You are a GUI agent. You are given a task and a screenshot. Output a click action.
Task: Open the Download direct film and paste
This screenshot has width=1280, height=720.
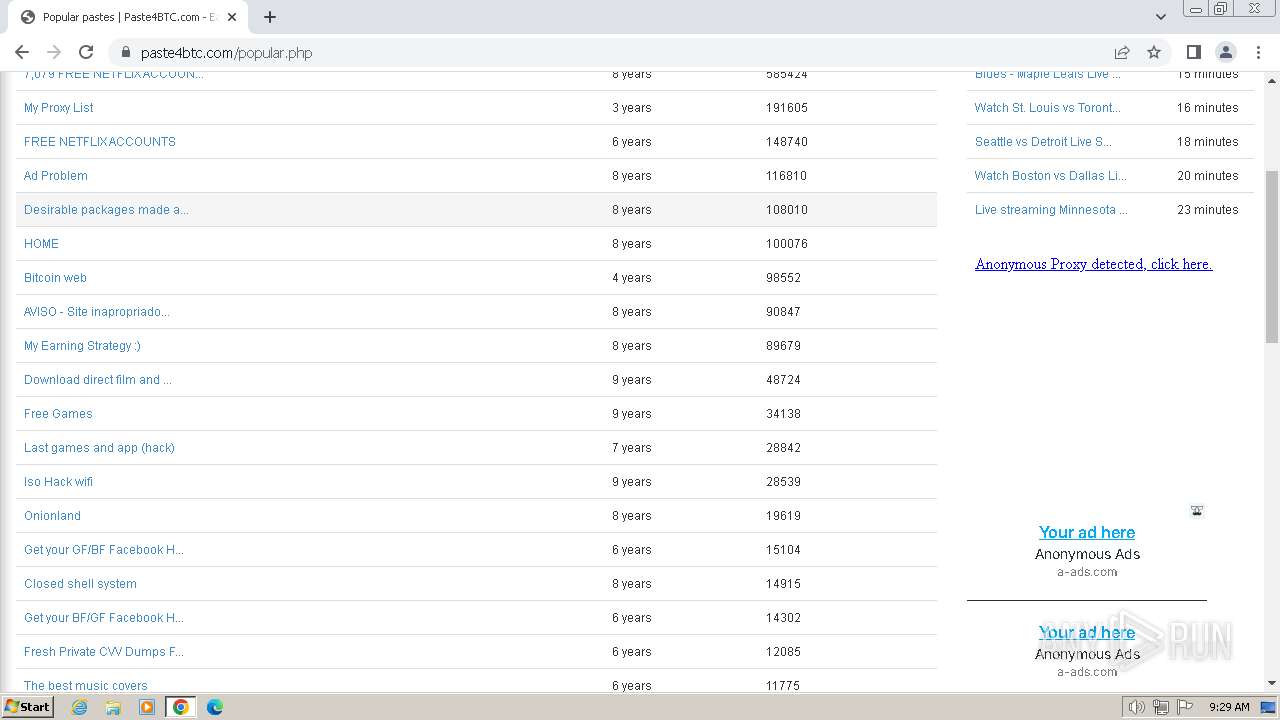(98, 380)
